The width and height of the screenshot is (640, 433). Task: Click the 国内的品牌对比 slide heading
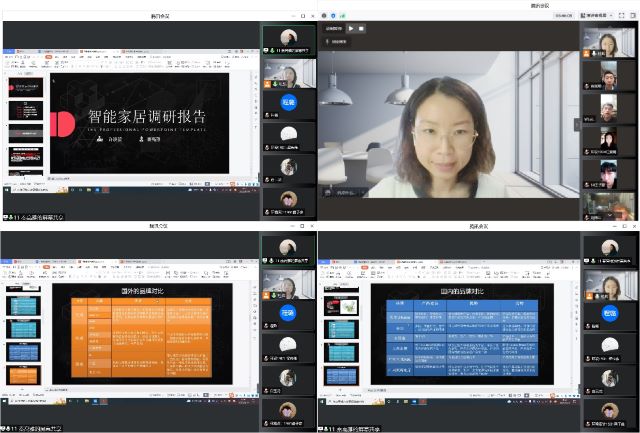click(x=462, y=291)
